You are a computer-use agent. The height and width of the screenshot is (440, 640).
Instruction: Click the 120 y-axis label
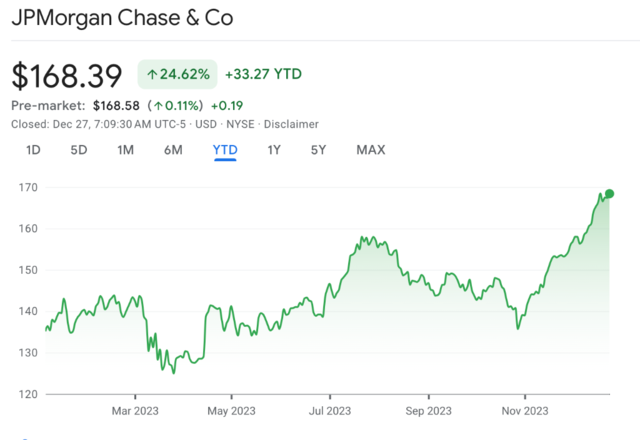click(28, 394)
